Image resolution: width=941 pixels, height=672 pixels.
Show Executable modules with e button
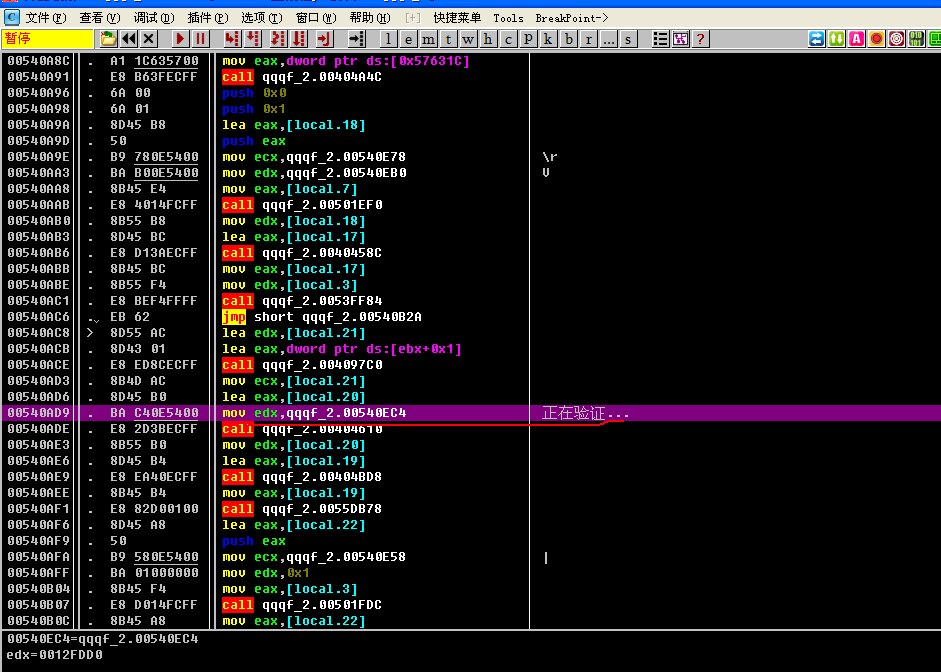(409, 39)
